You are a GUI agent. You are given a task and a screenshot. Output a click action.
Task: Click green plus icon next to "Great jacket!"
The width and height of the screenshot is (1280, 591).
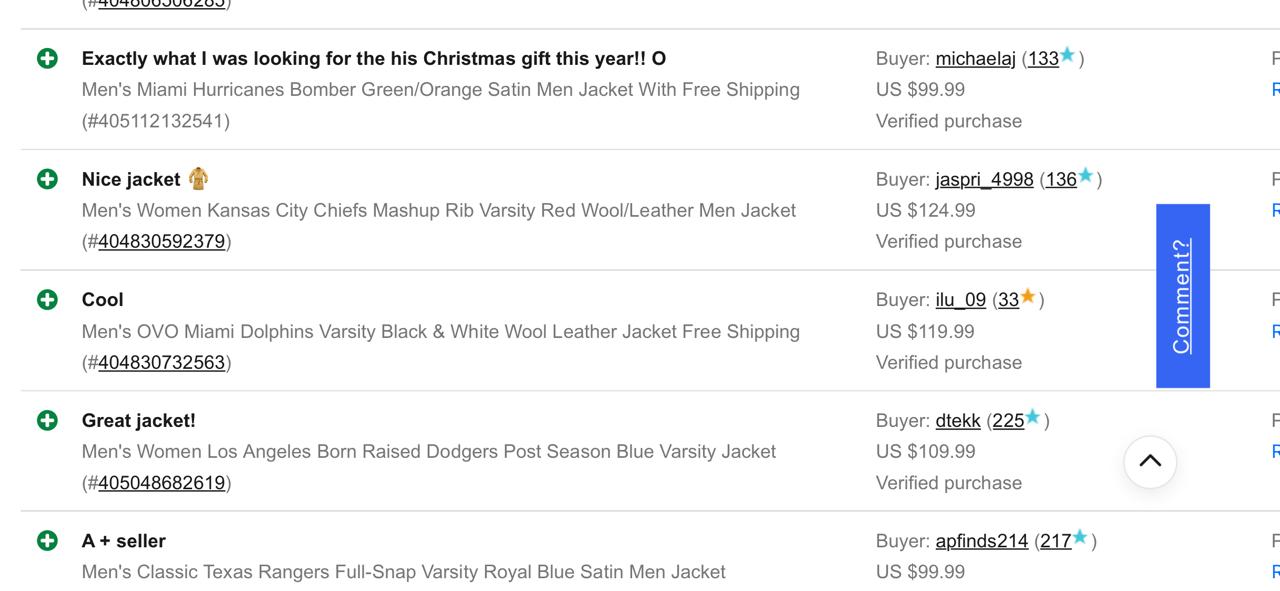(47, 420)
